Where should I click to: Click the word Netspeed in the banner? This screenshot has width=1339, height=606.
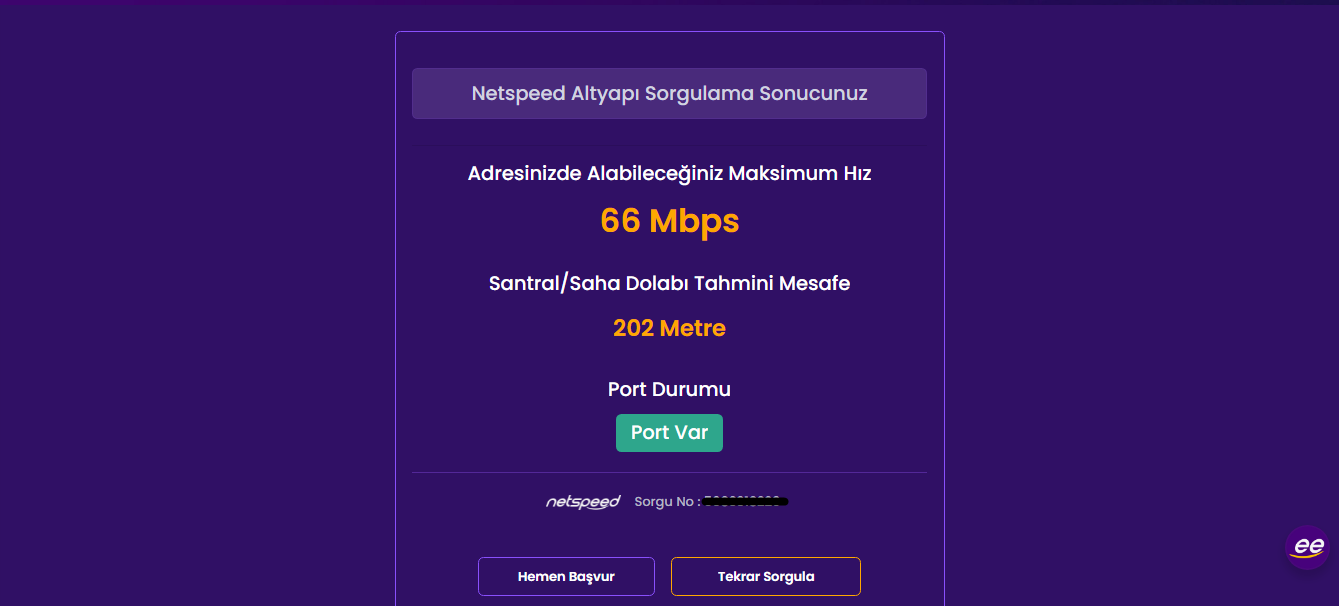tap(518, 94)
